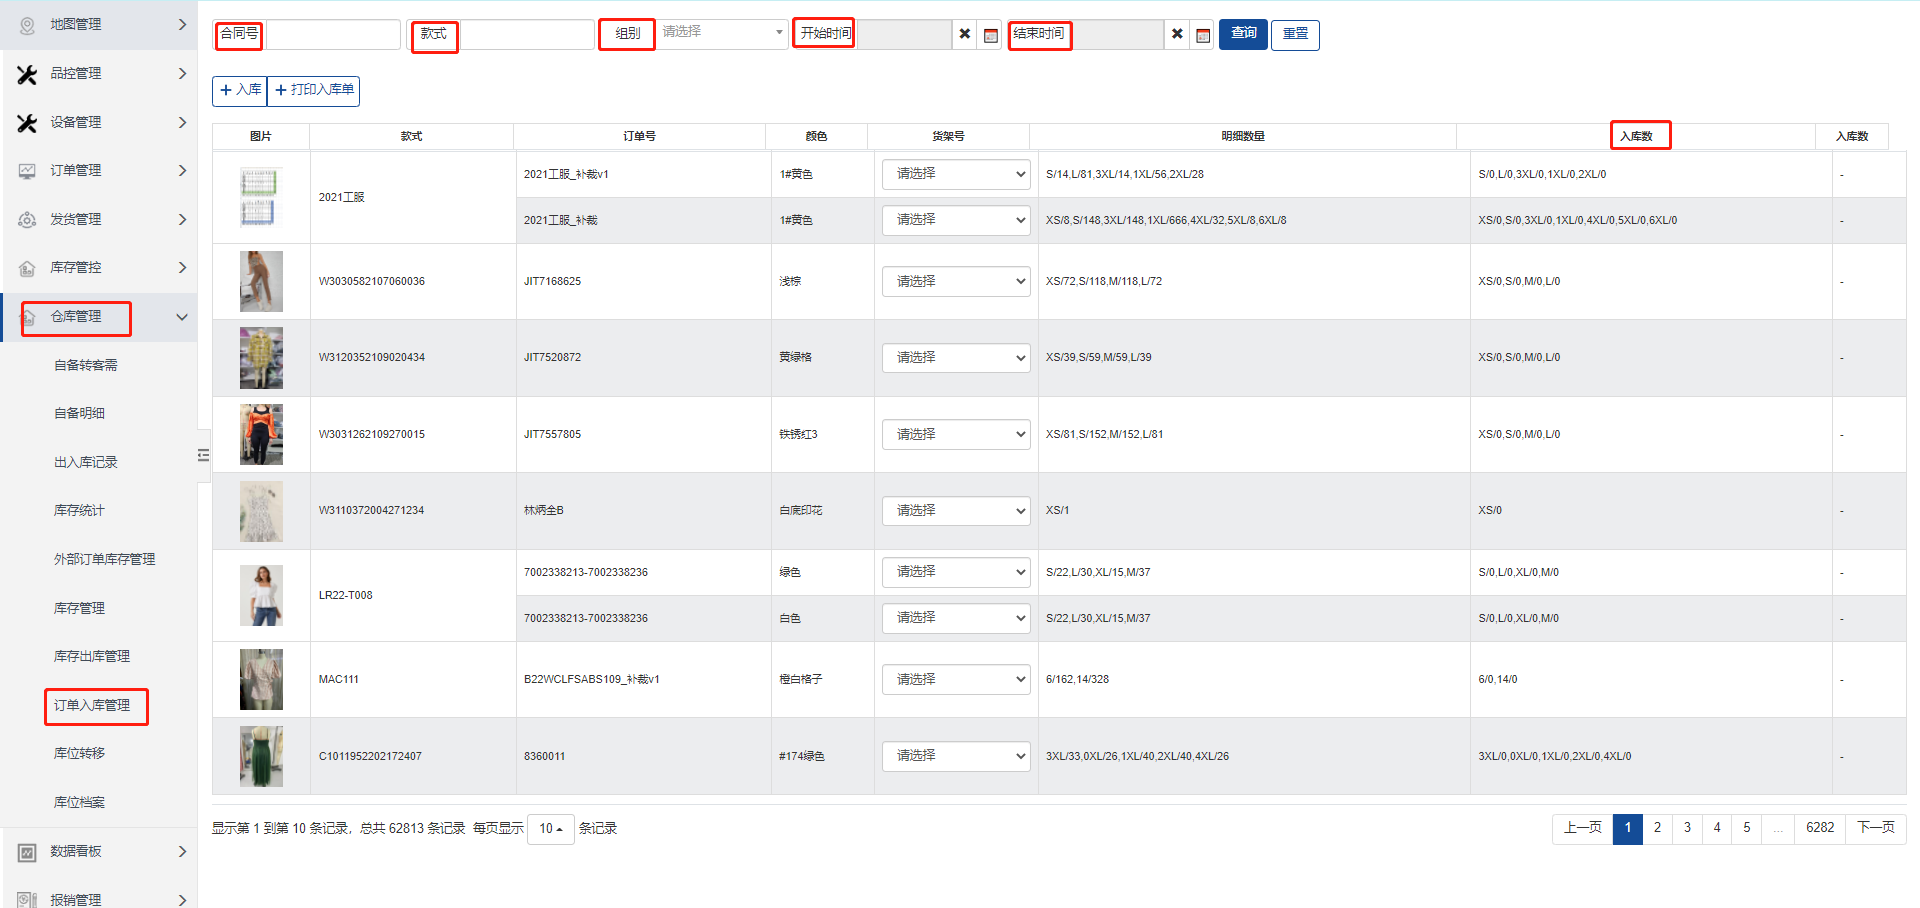Image resolution: width=1920 pixels, height=908 pixels.
Task: Click the 合同号 input field
Action: (333, 35)
